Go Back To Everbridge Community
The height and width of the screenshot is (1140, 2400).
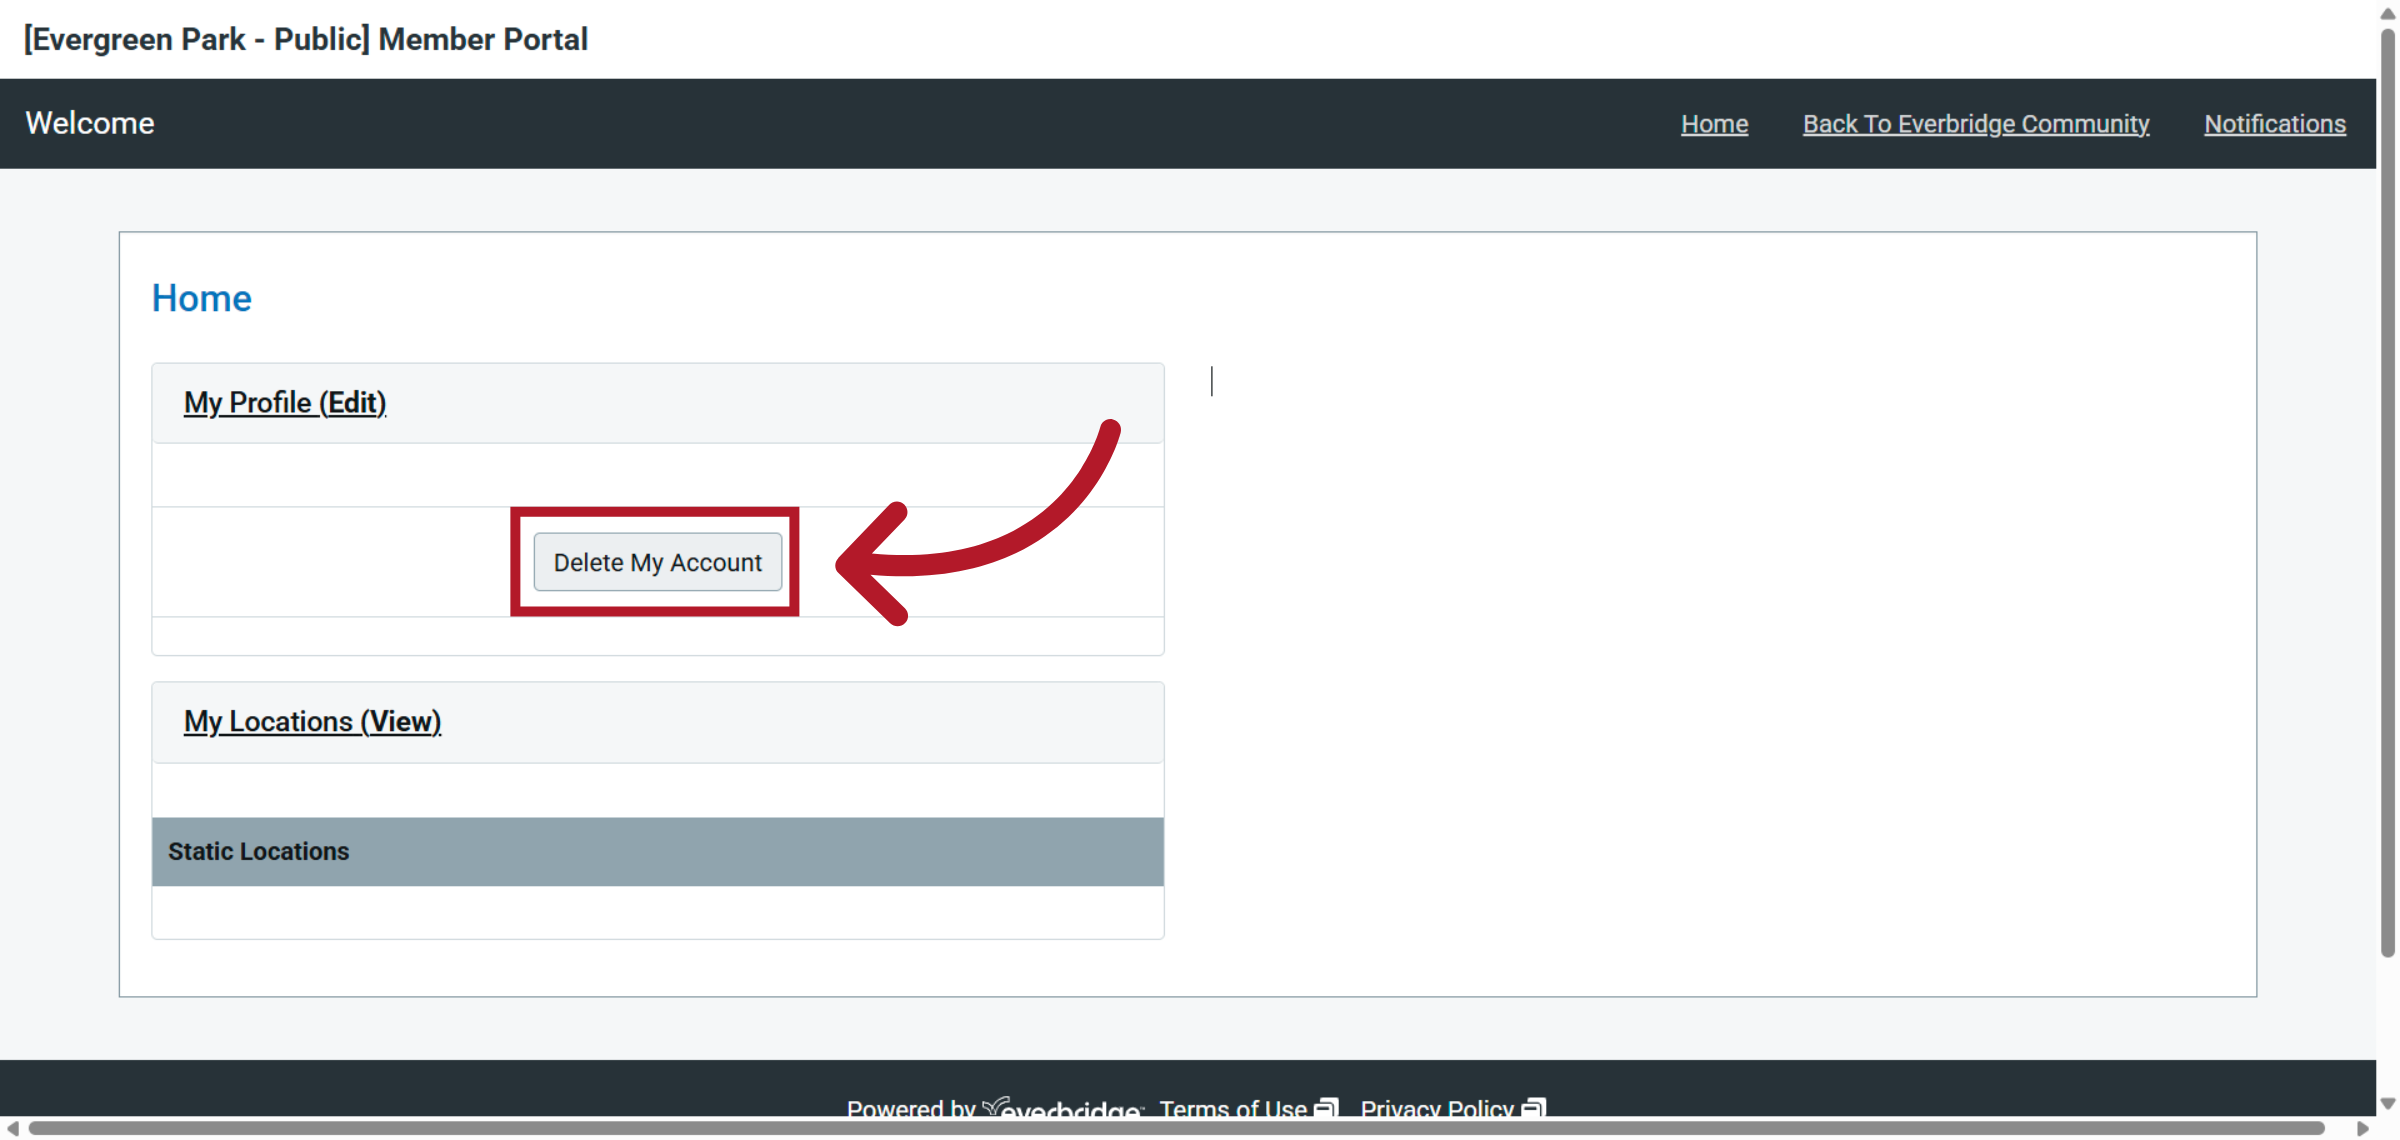(x=1976, y=124)
